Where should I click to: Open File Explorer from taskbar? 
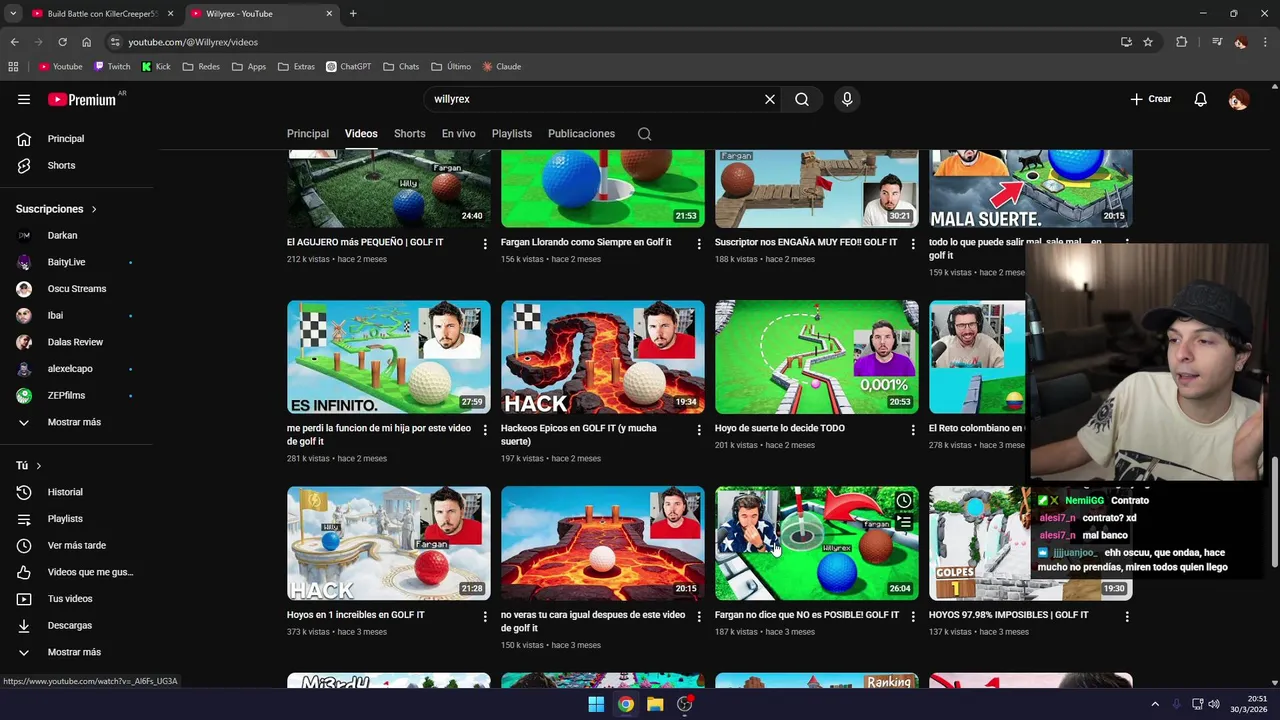[x=655, y=704]
